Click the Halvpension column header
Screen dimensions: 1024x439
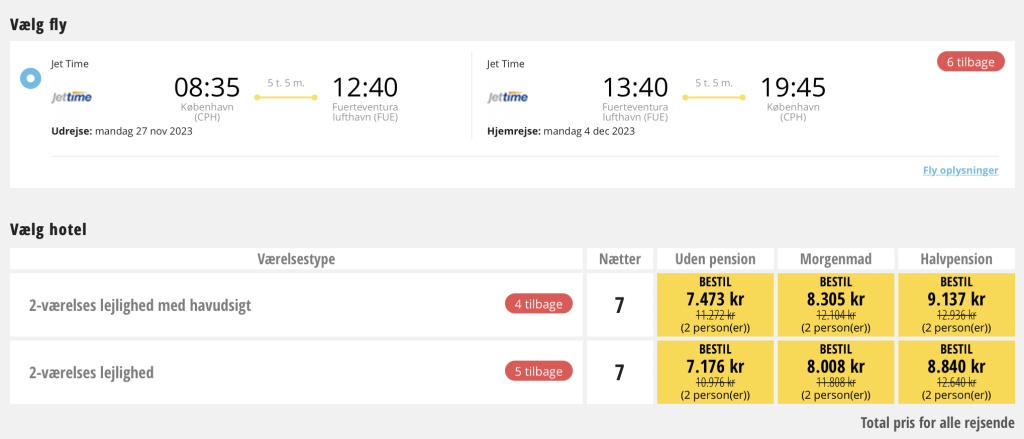(957, 259)
